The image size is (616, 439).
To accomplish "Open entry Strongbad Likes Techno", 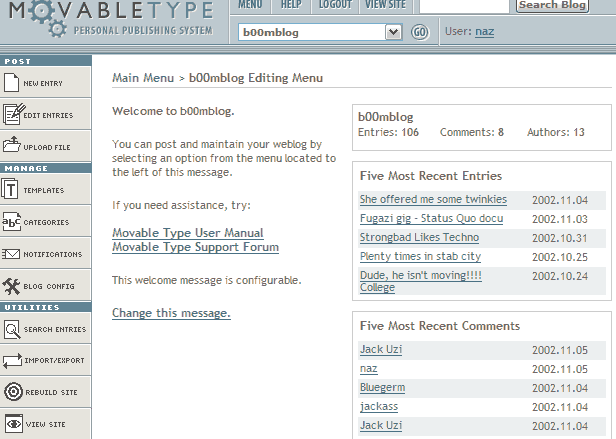I will click(x=419, y=237).
